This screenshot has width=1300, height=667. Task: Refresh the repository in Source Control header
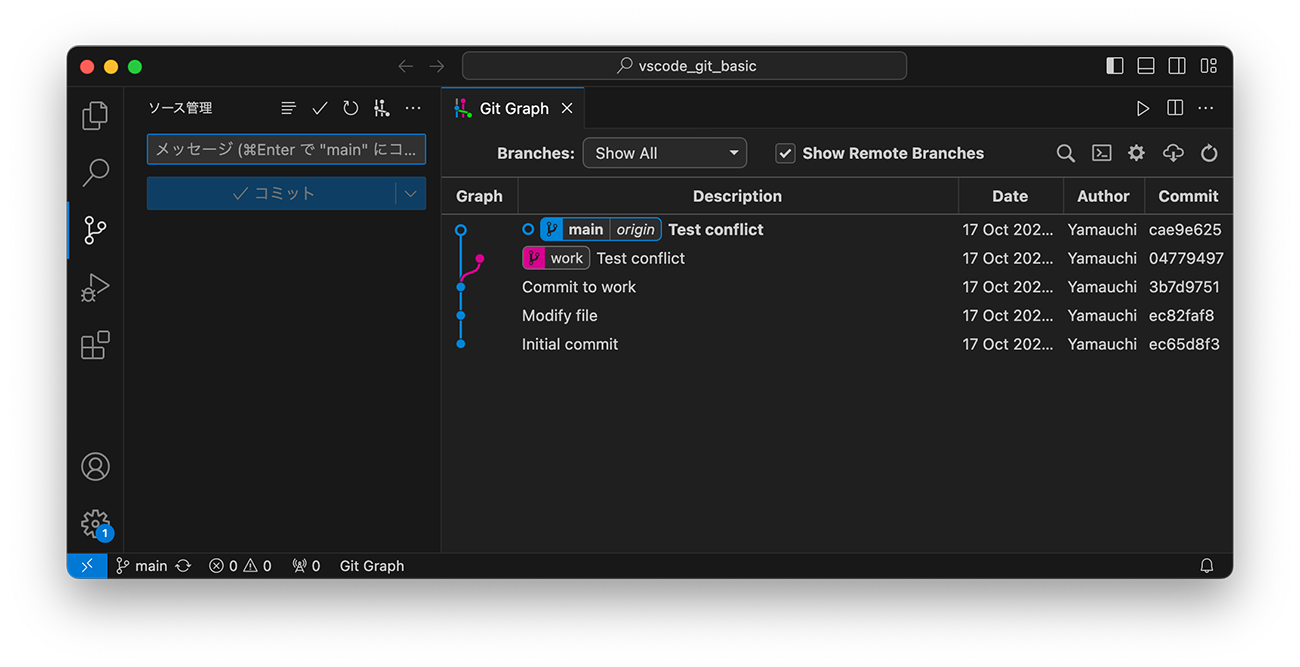[x=350, y=107]
